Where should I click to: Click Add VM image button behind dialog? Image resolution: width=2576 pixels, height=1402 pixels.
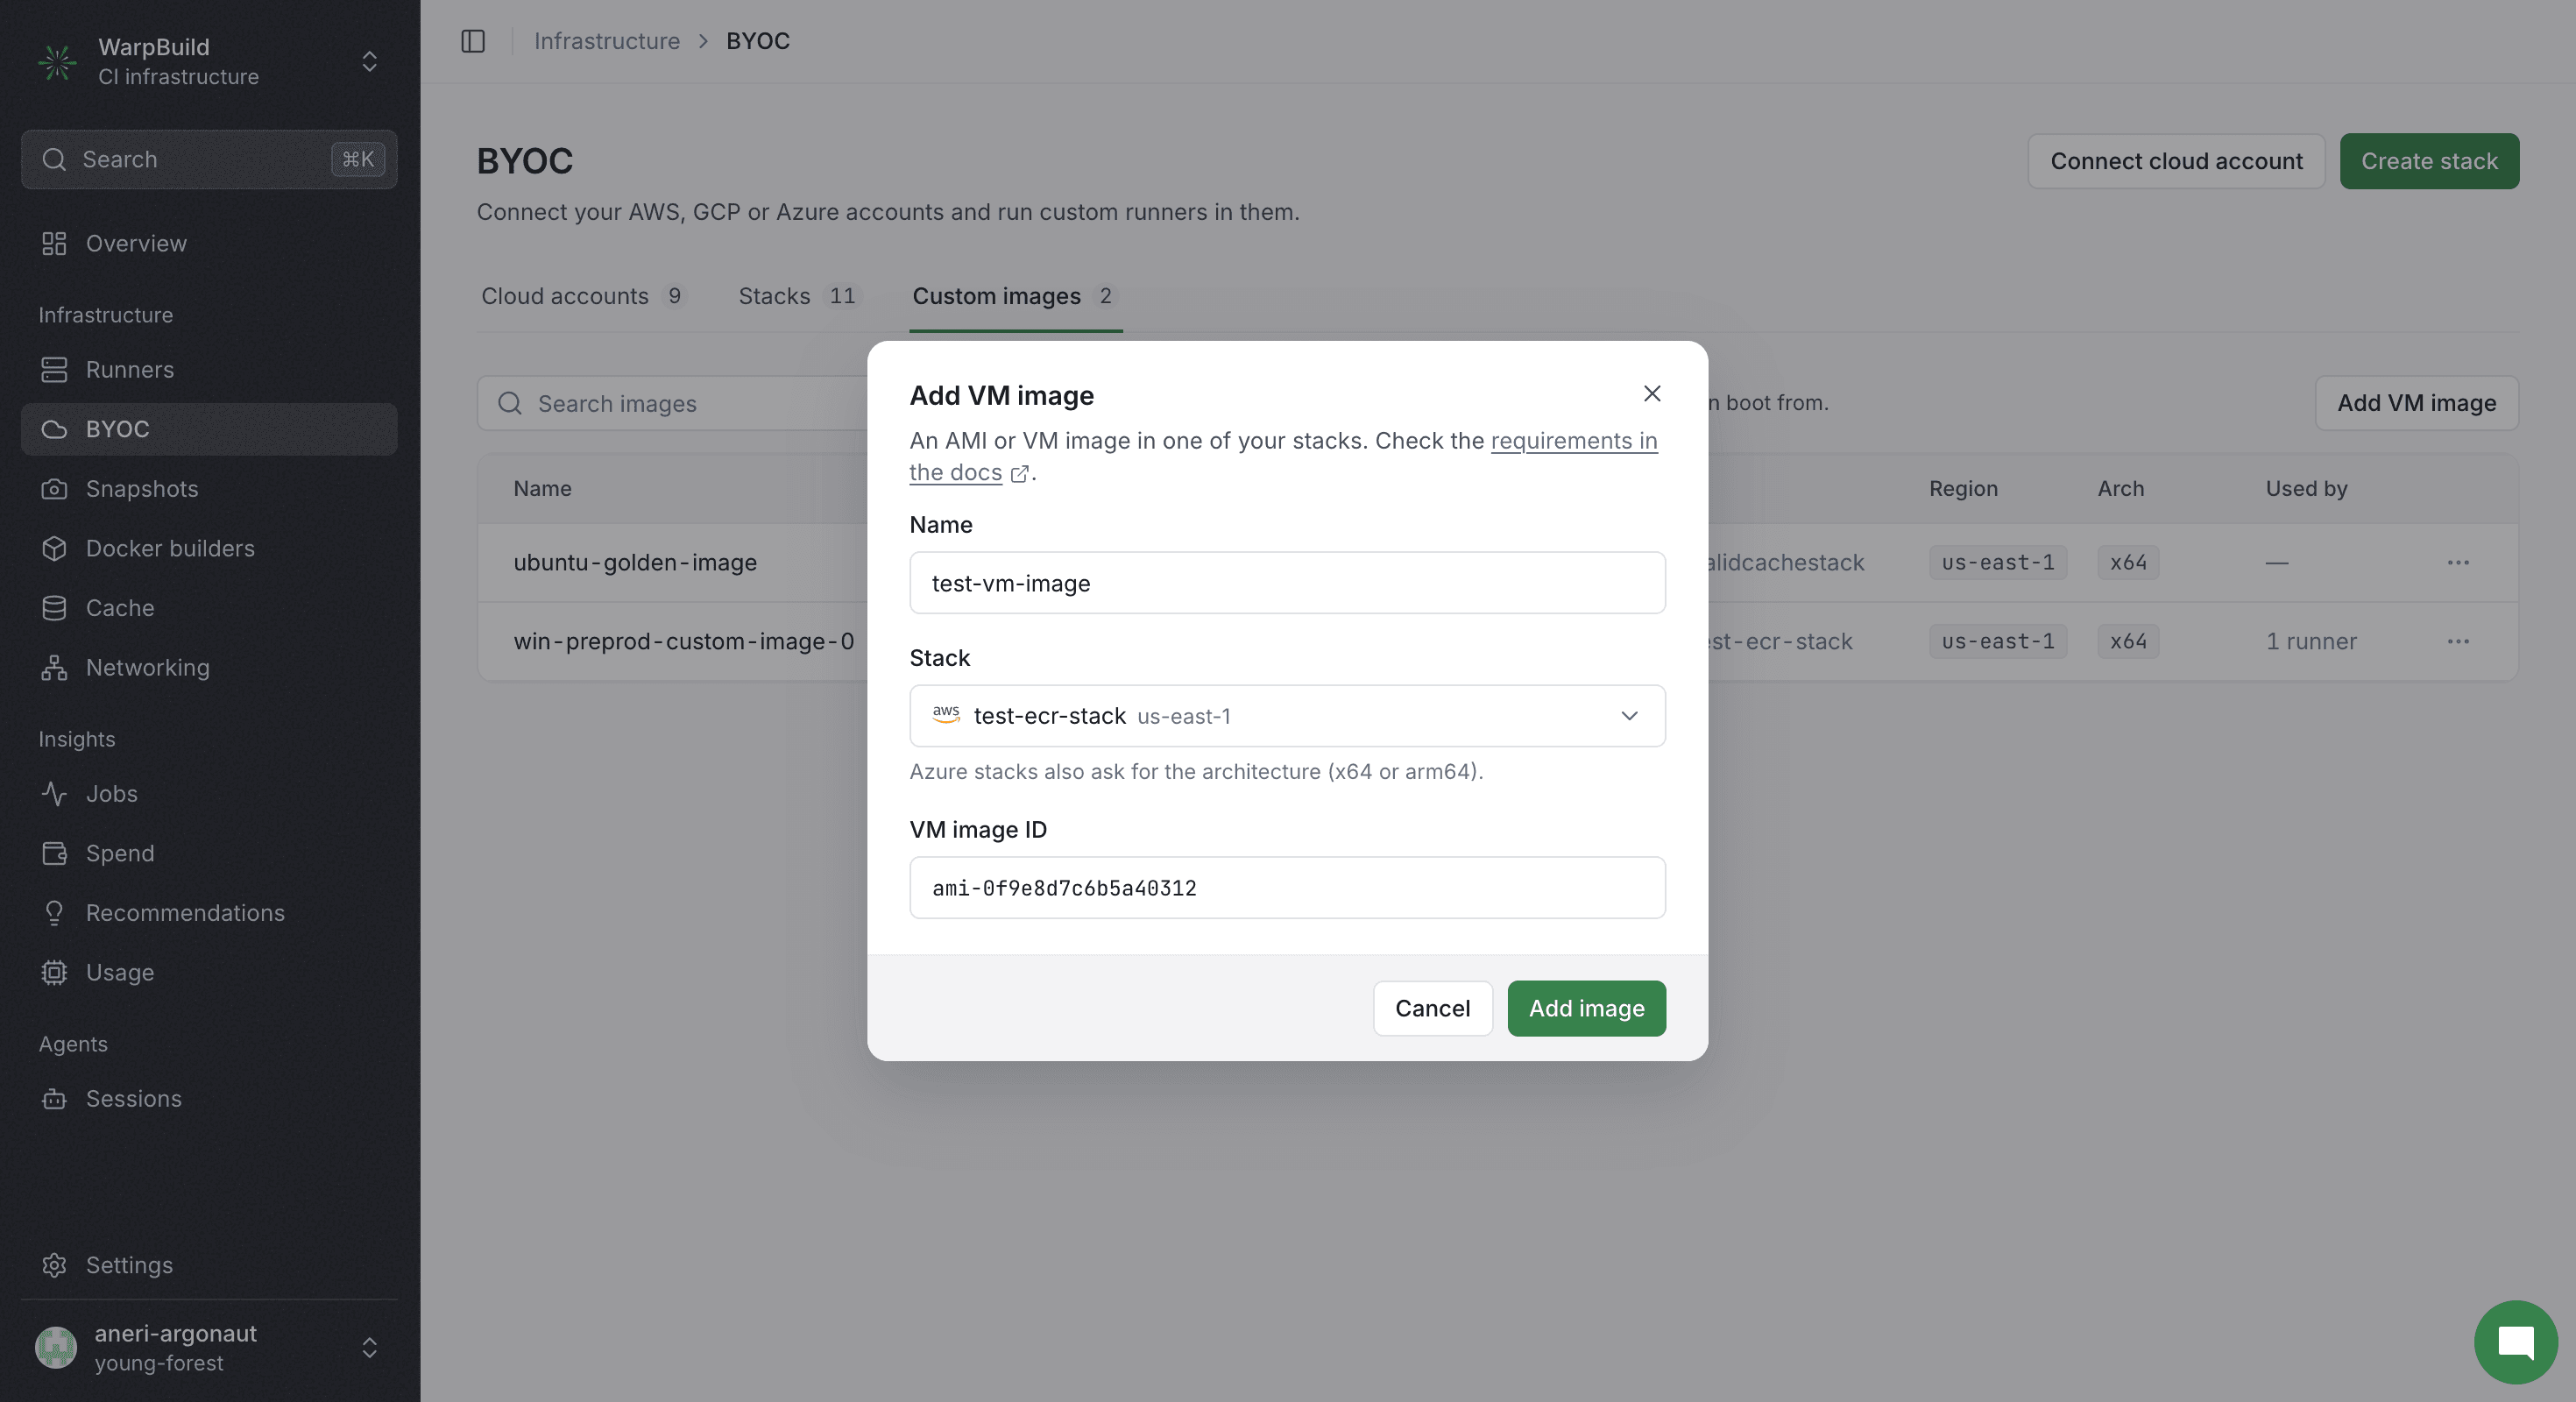click(2416, 403)
